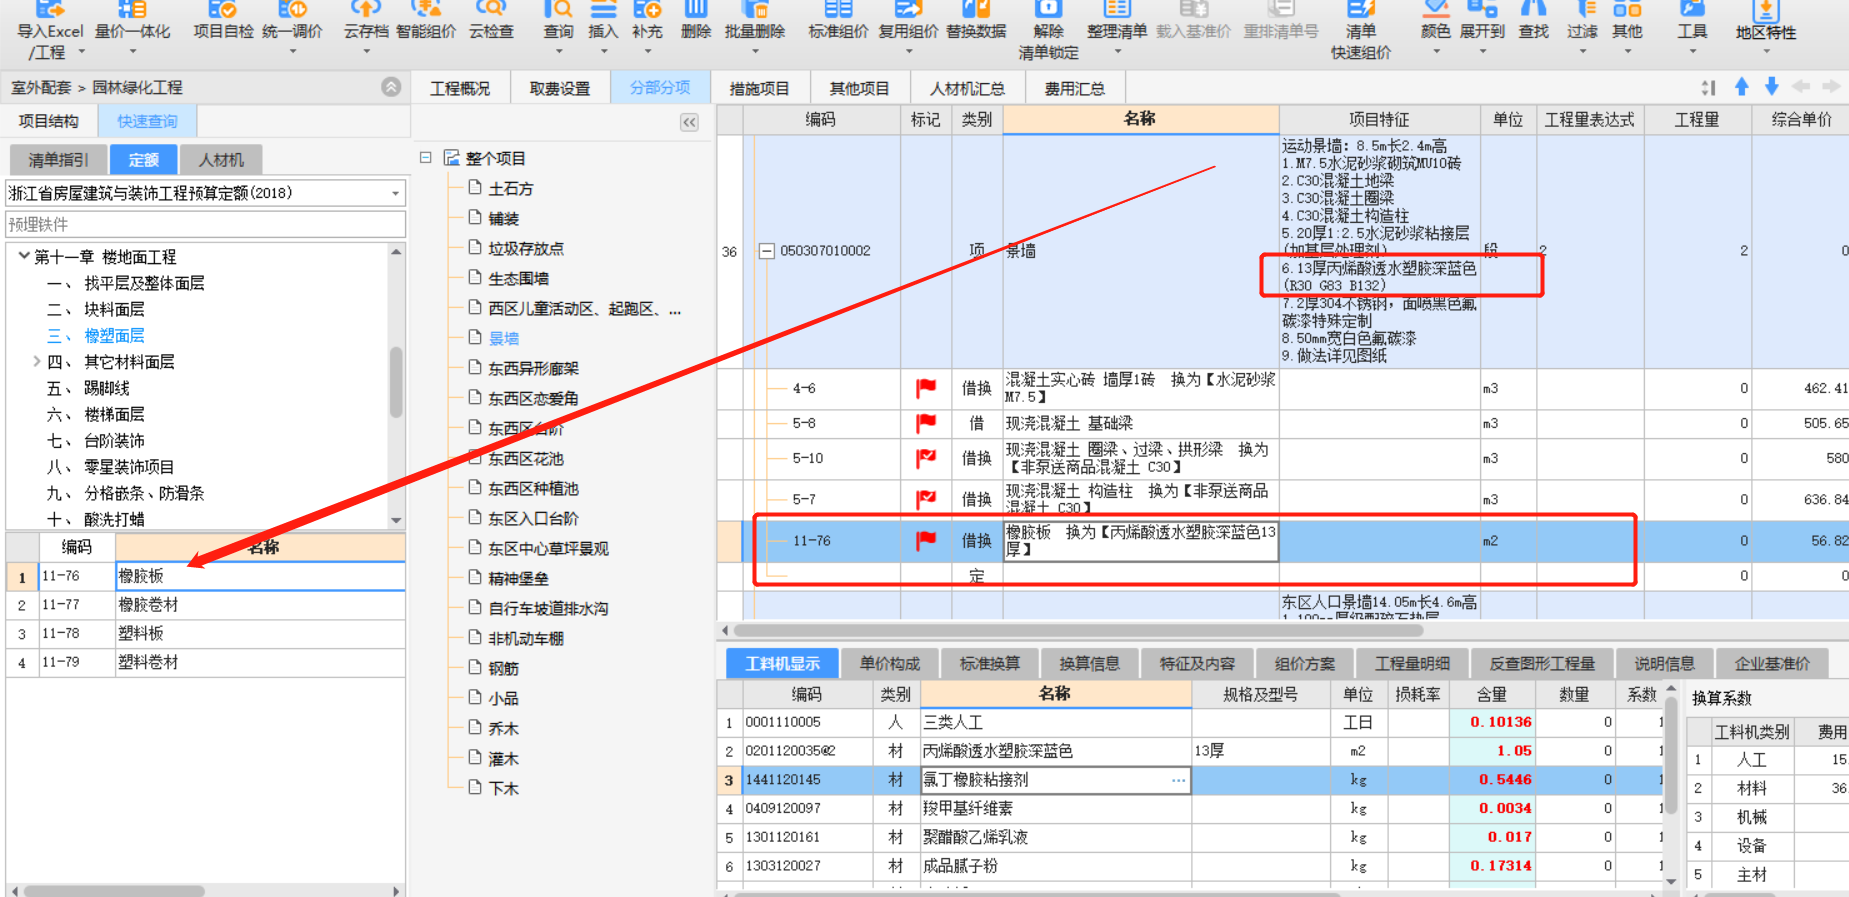Switch to 人材机汇总 tab
The width and height of the screenshot is (1849, 897).
click(967, 88)
